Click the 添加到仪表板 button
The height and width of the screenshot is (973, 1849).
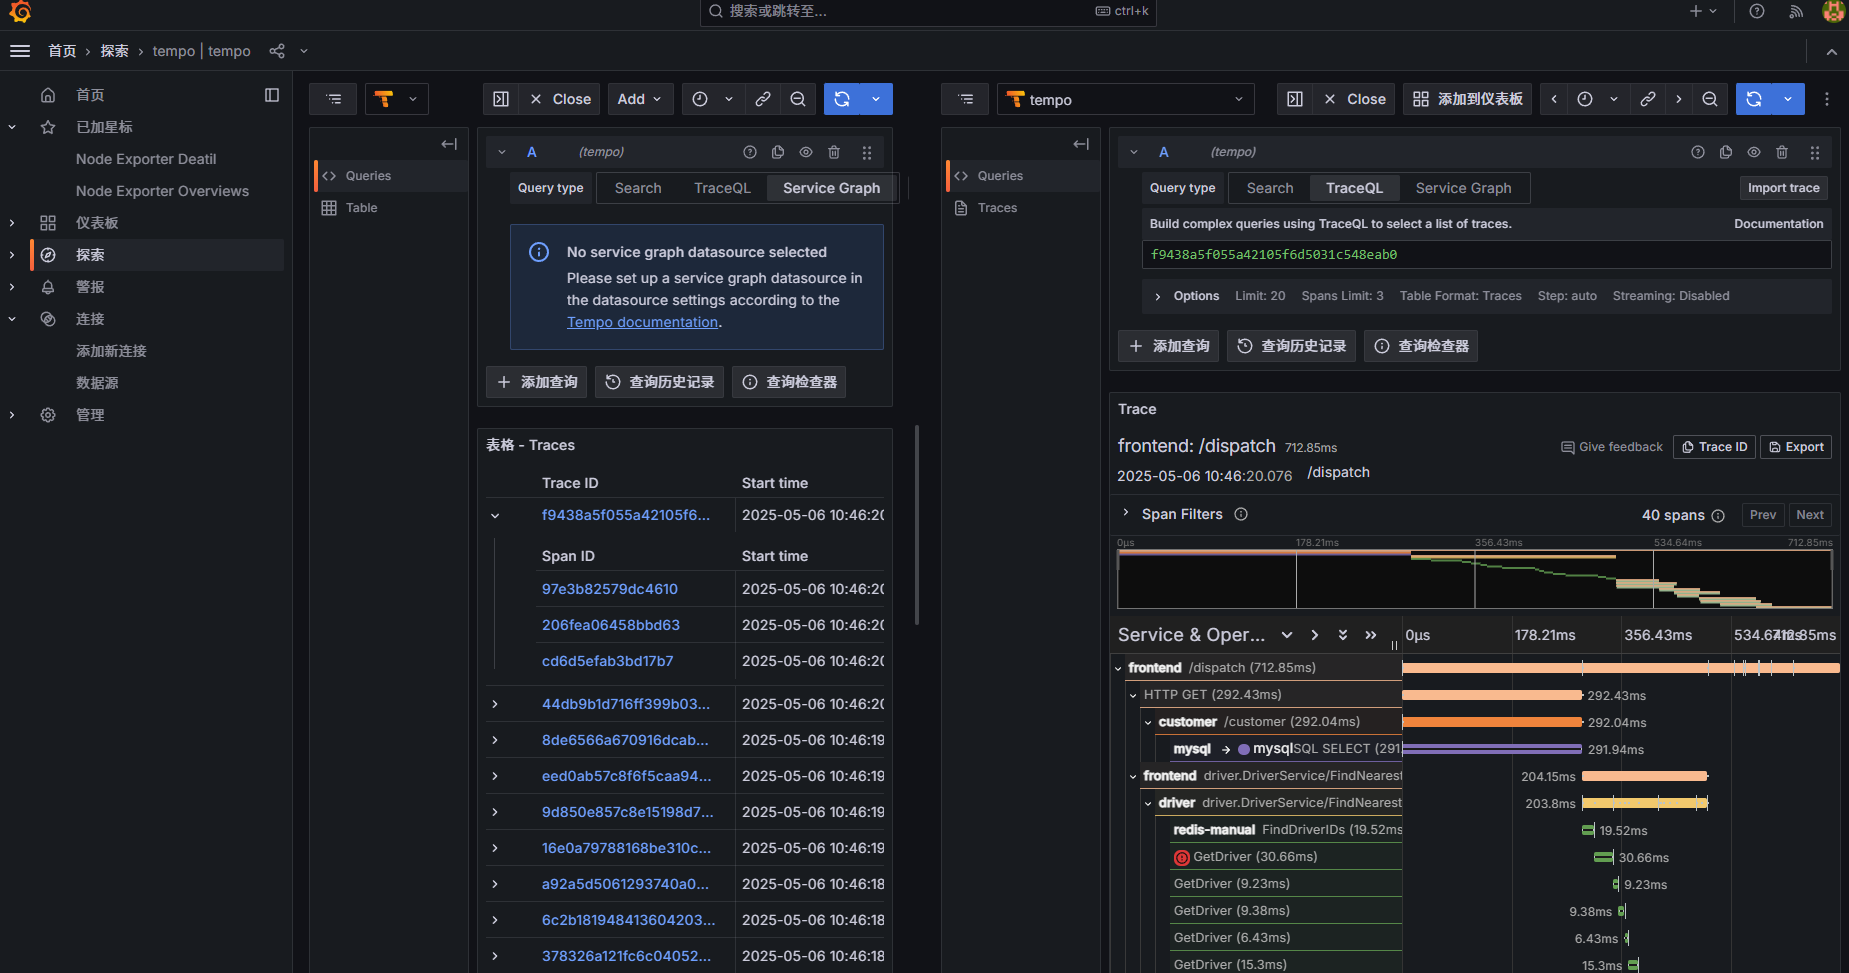click(1467, 99)
